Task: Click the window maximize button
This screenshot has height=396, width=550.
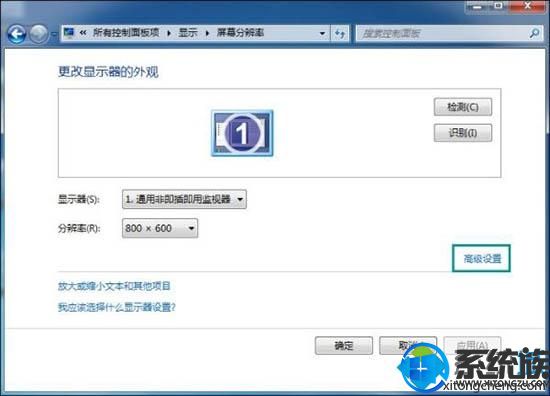Action: coord(498,6)
